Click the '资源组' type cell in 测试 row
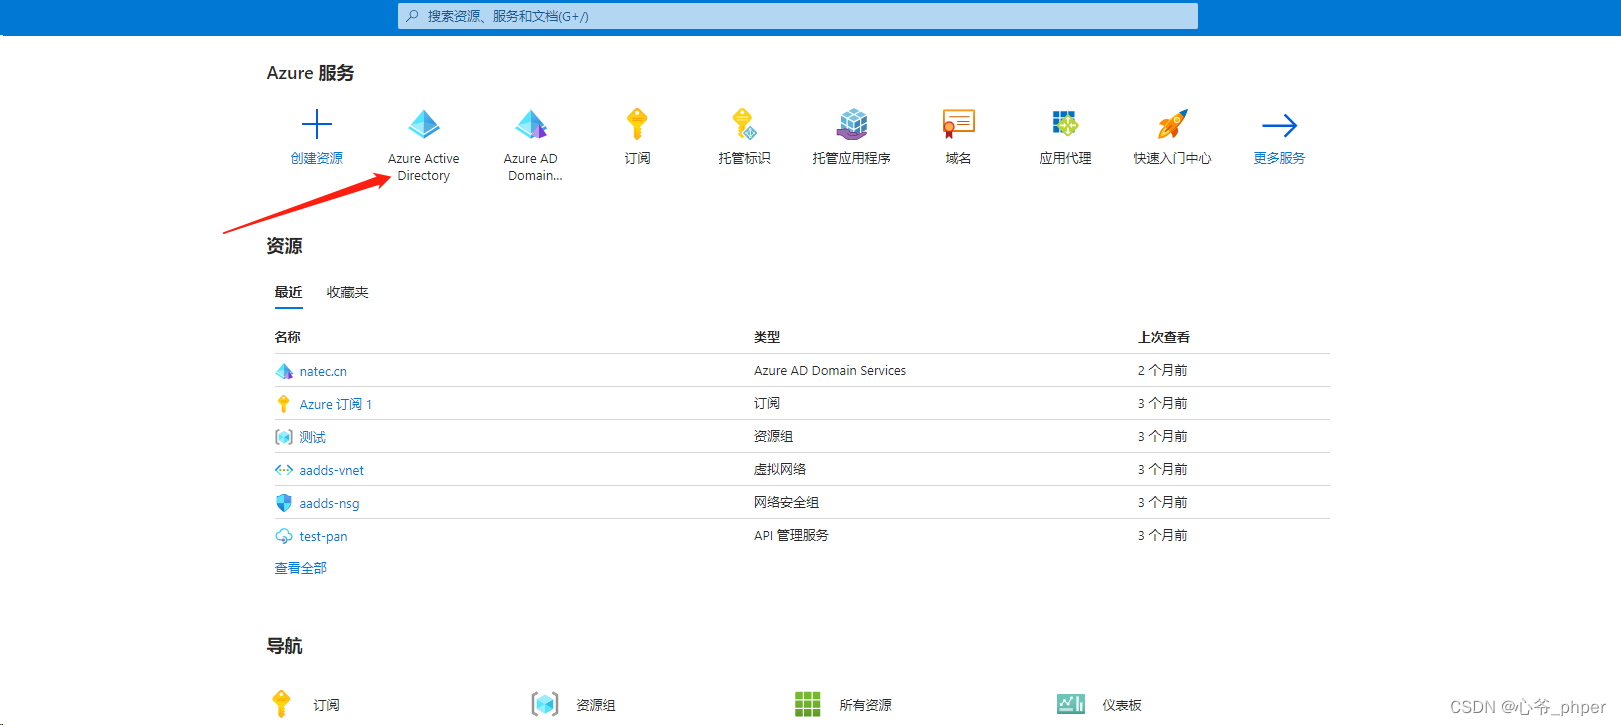This screenshot has height=725, width=1621. tap(773, 436)
